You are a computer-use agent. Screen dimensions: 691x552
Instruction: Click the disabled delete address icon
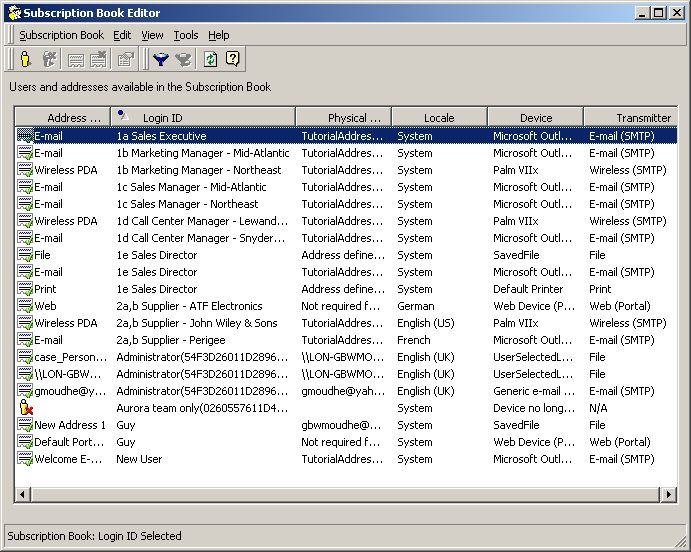98,60
